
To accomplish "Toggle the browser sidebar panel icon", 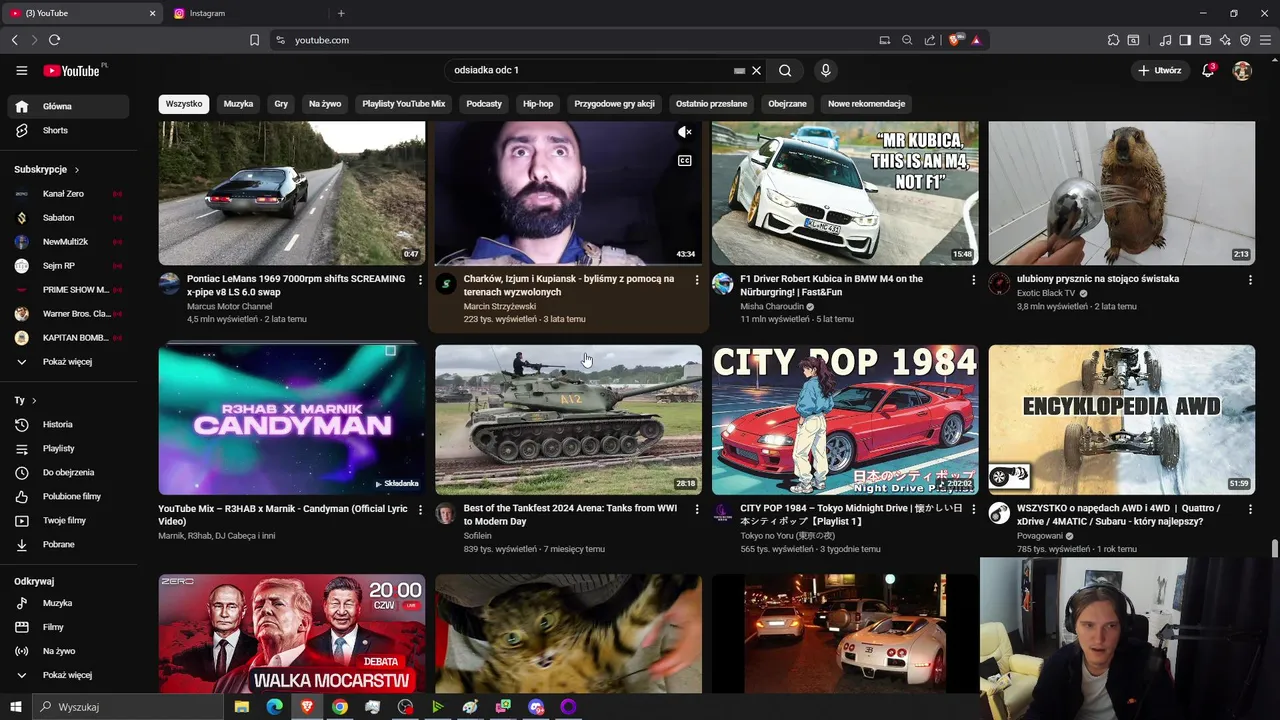I will [x=1185, y=40].
